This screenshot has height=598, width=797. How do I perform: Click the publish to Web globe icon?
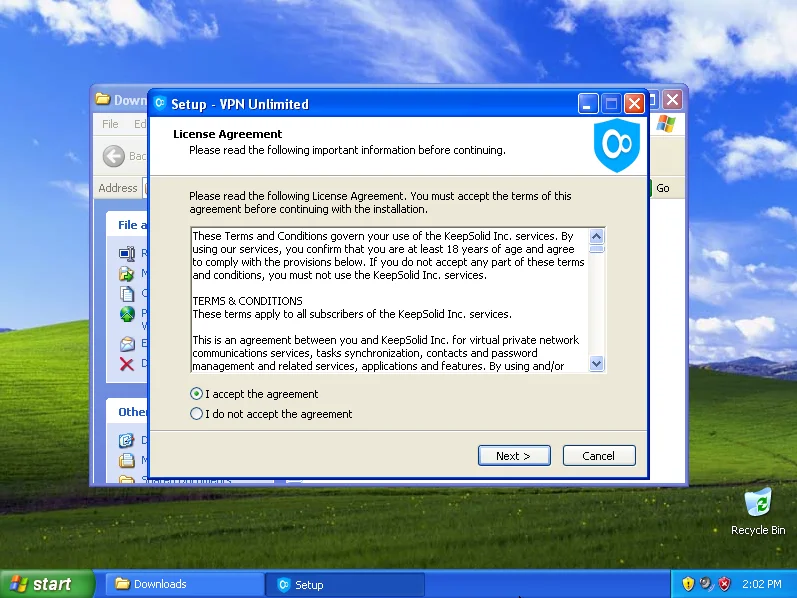(127, 314)
